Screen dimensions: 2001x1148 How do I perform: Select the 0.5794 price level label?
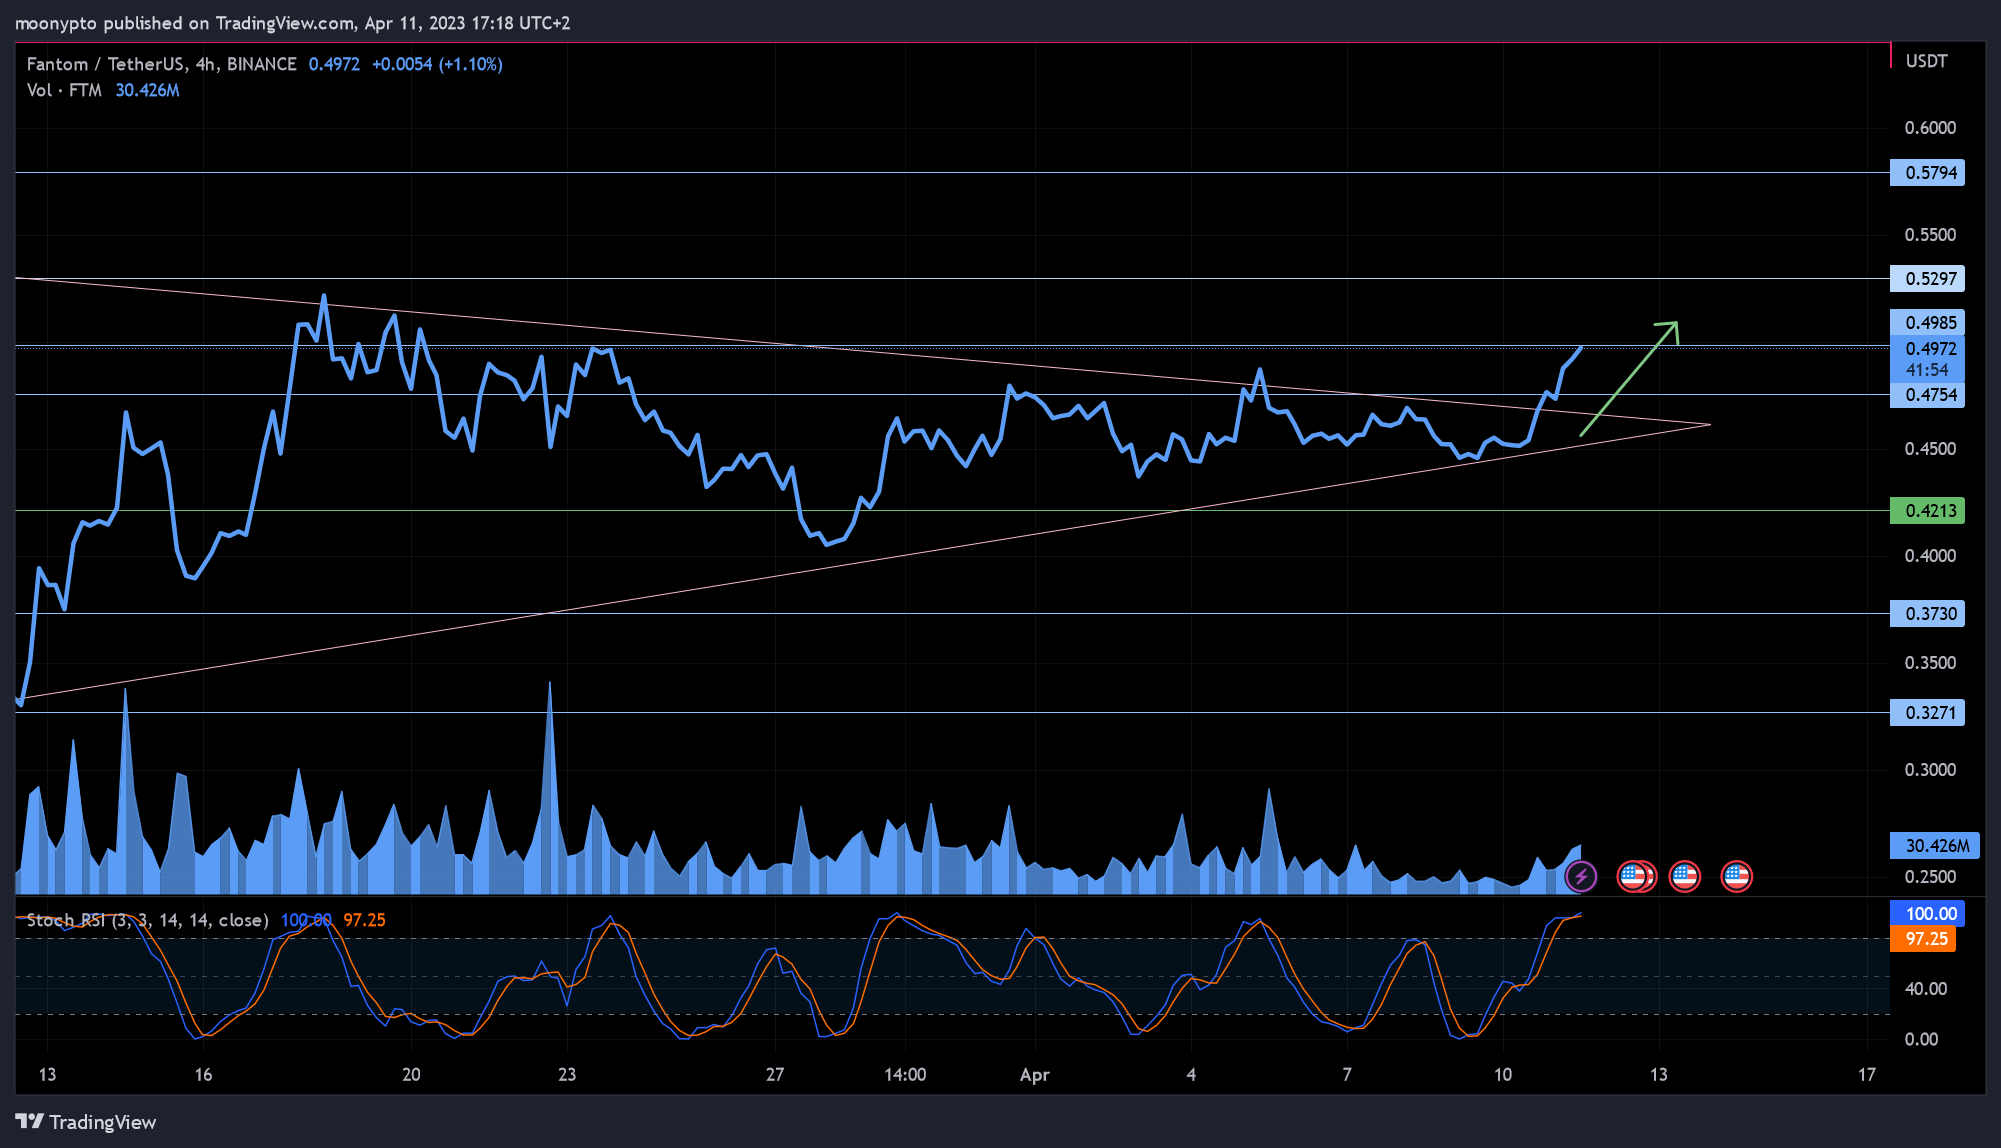point(1927,173)
